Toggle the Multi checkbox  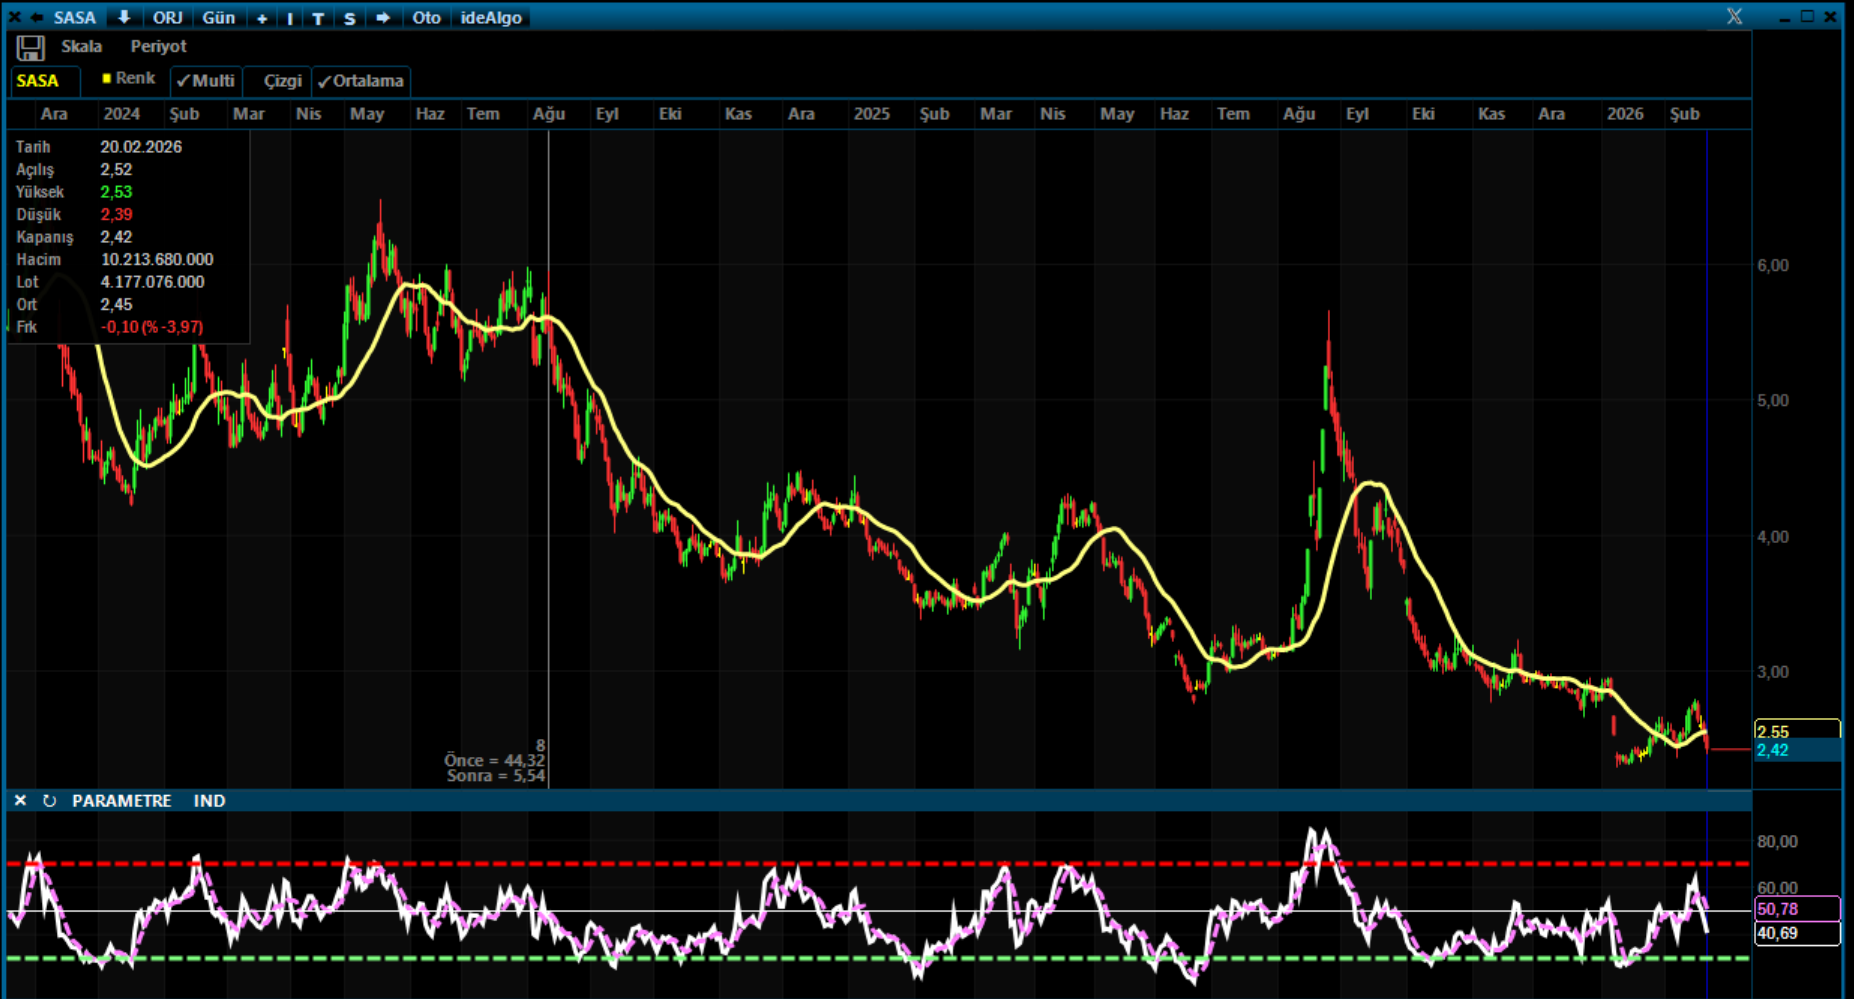(x=205, y=81)
